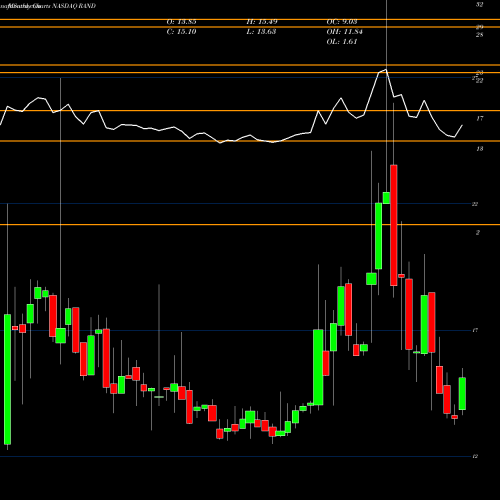Click the tallest red candlestick

pyautogui.click(x=394, y=225)
